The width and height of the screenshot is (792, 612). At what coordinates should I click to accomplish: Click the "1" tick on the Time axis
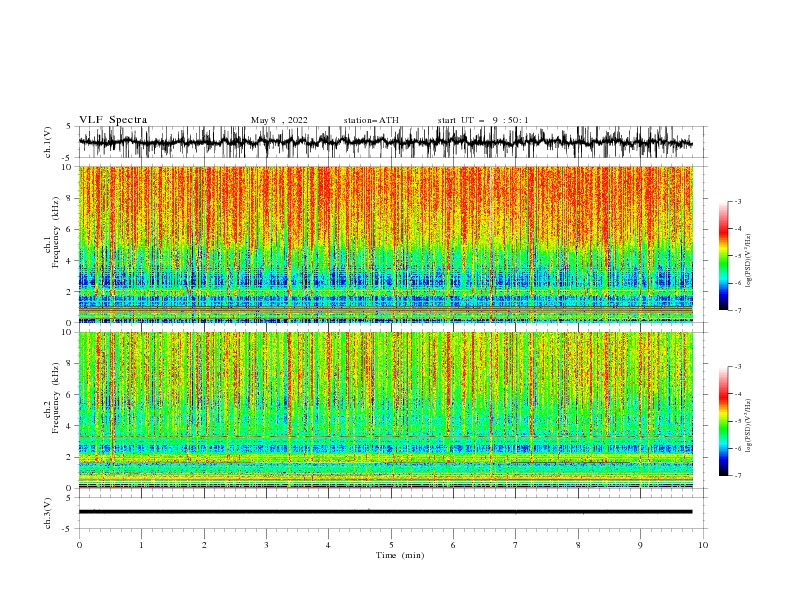click(x=141, y=545)
